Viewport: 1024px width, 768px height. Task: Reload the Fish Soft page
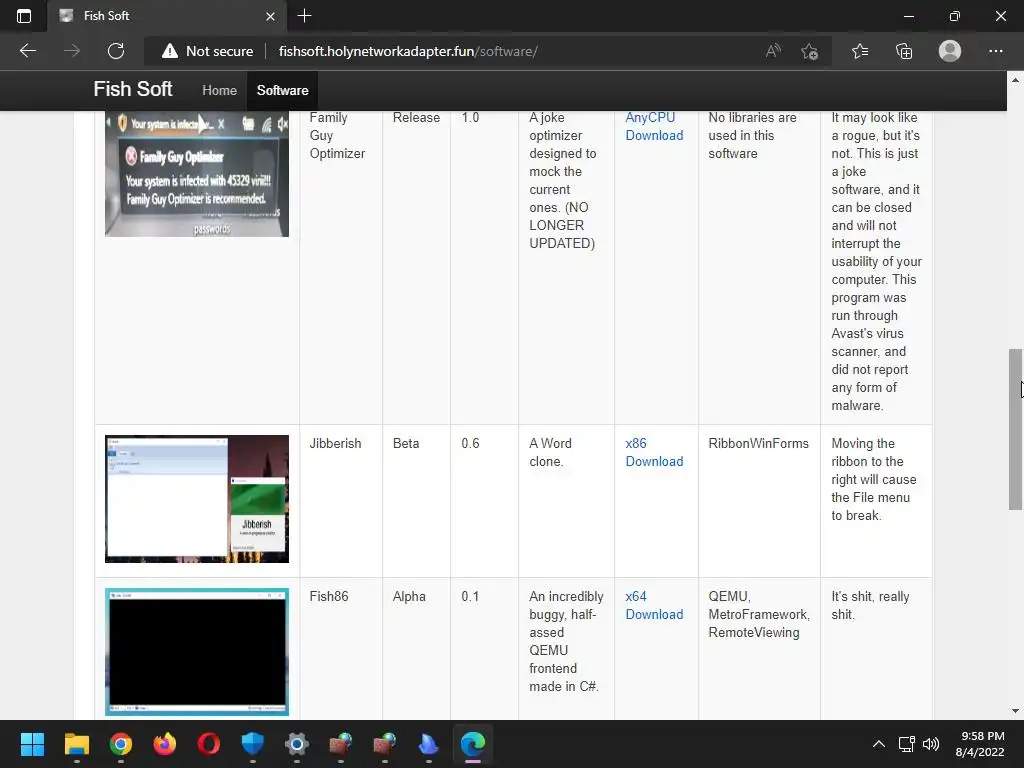coord(116,51)
